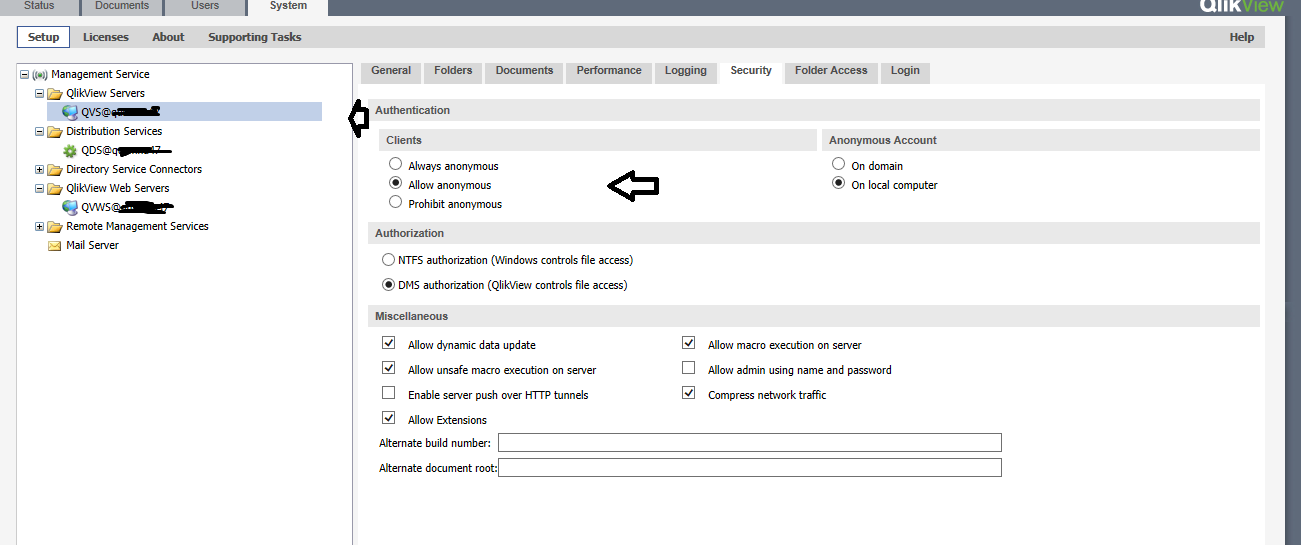Choose NTFS authorization option
The image size is (1301, 545).
click(x=388, y=259)
